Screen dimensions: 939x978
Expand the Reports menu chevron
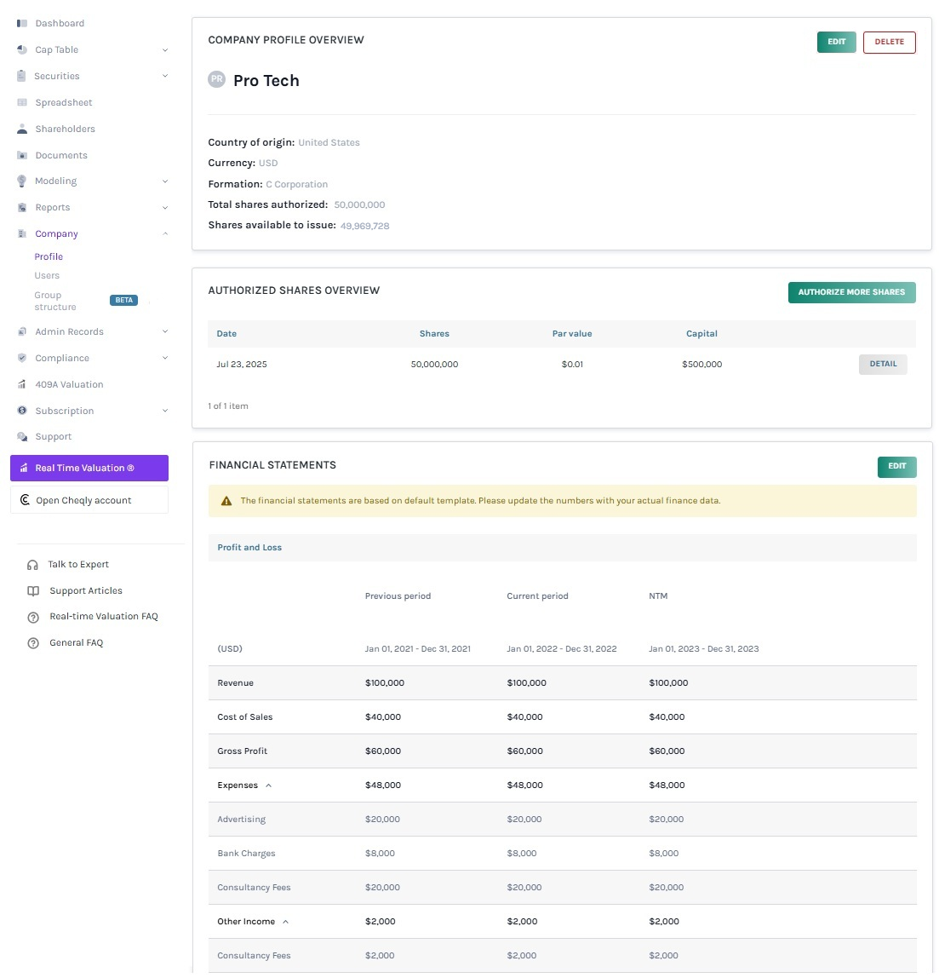coord(165,207)
